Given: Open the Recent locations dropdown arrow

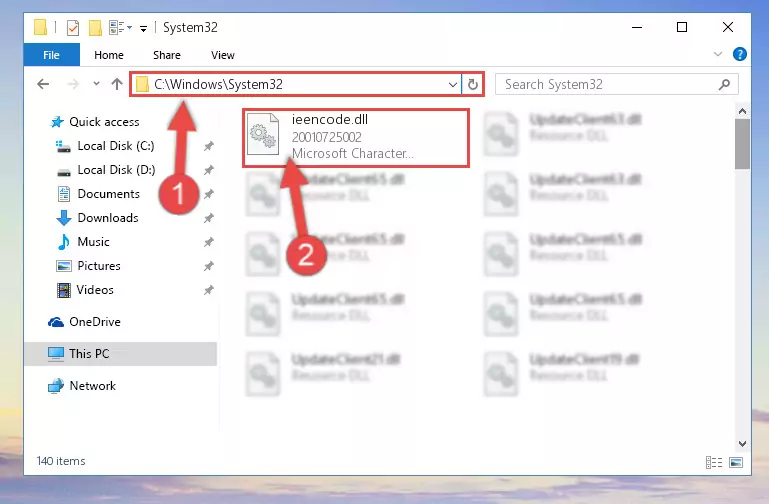Looking at the screenshot, I should [x=96, y=84].
